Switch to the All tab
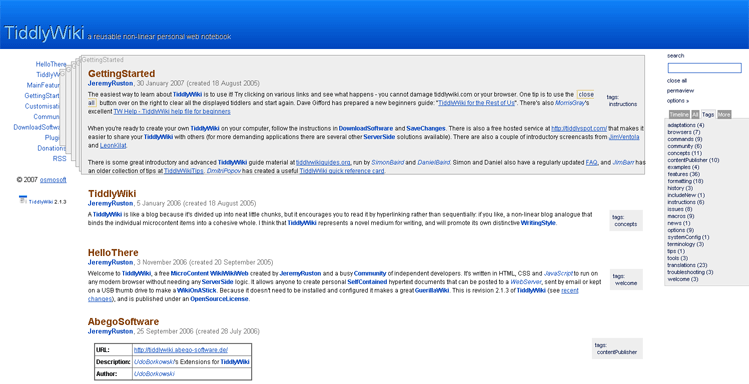This screenshot has height=384, width=749. pos(695,115)
